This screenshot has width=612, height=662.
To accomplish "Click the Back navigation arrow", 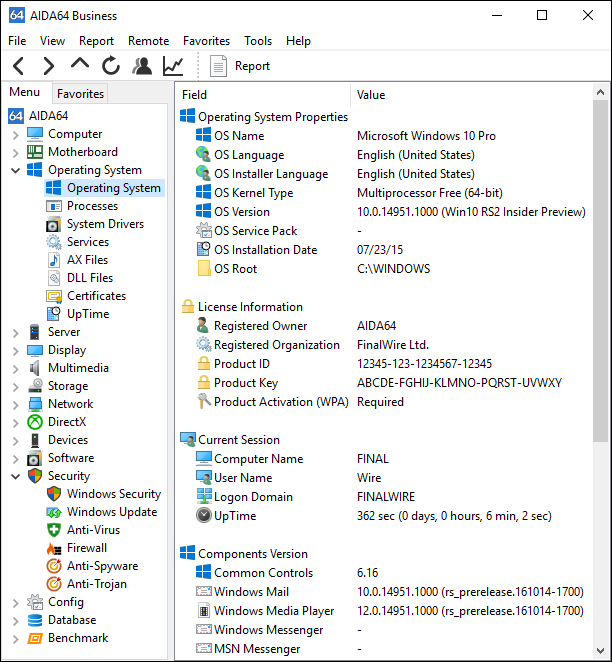I will coord(19,66).
